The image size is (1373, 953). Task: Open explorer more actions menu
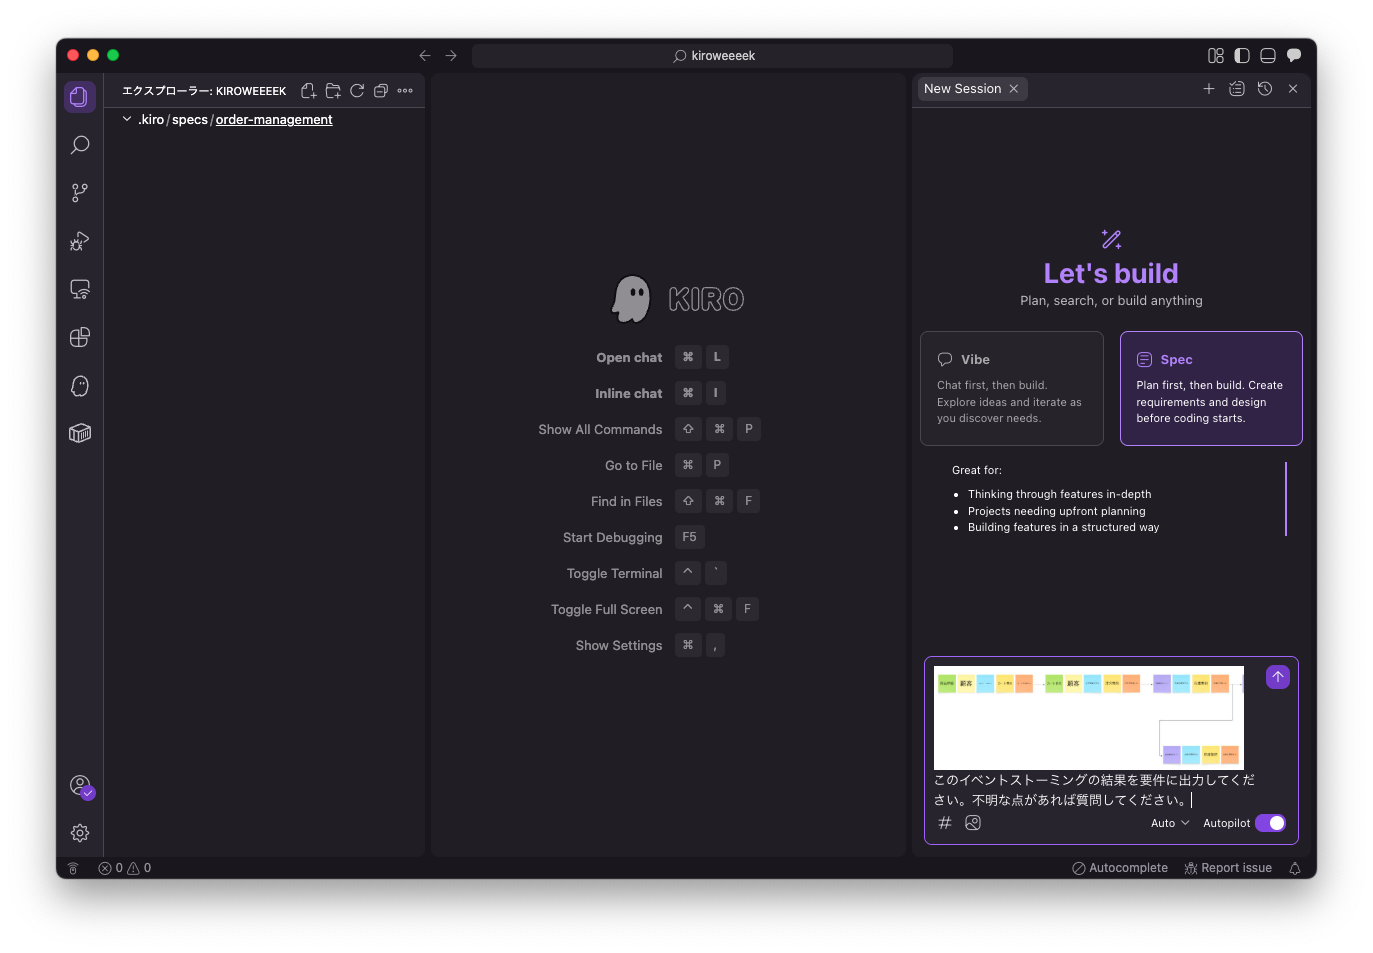[x=405, y=91]
